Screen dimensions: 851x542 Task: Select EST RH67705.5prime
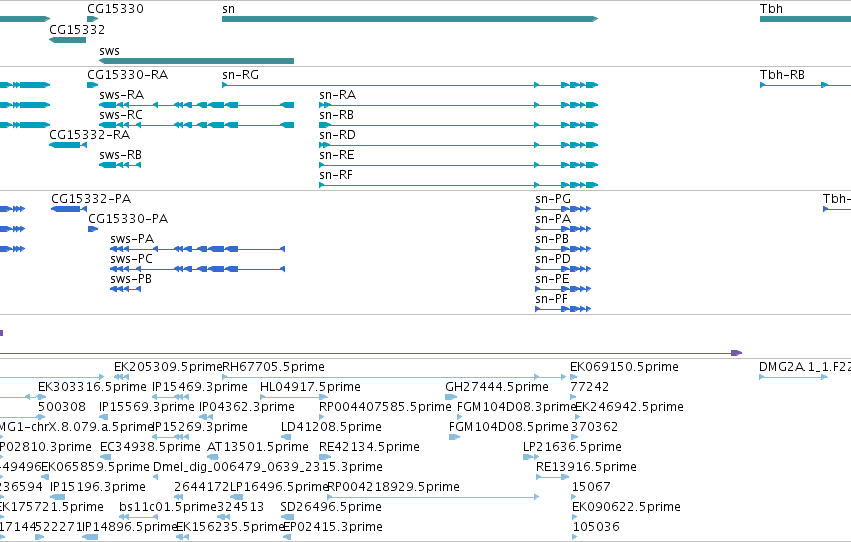394,377
